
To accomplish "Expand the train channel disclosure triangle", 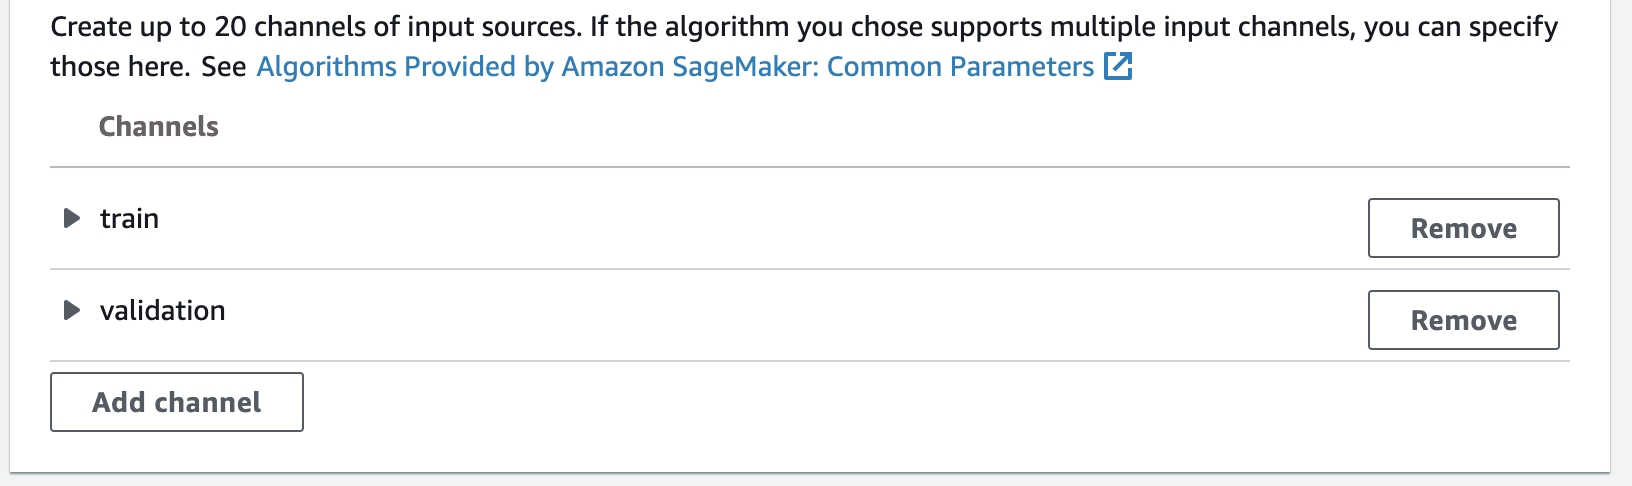I will click(x=71, y=218).
